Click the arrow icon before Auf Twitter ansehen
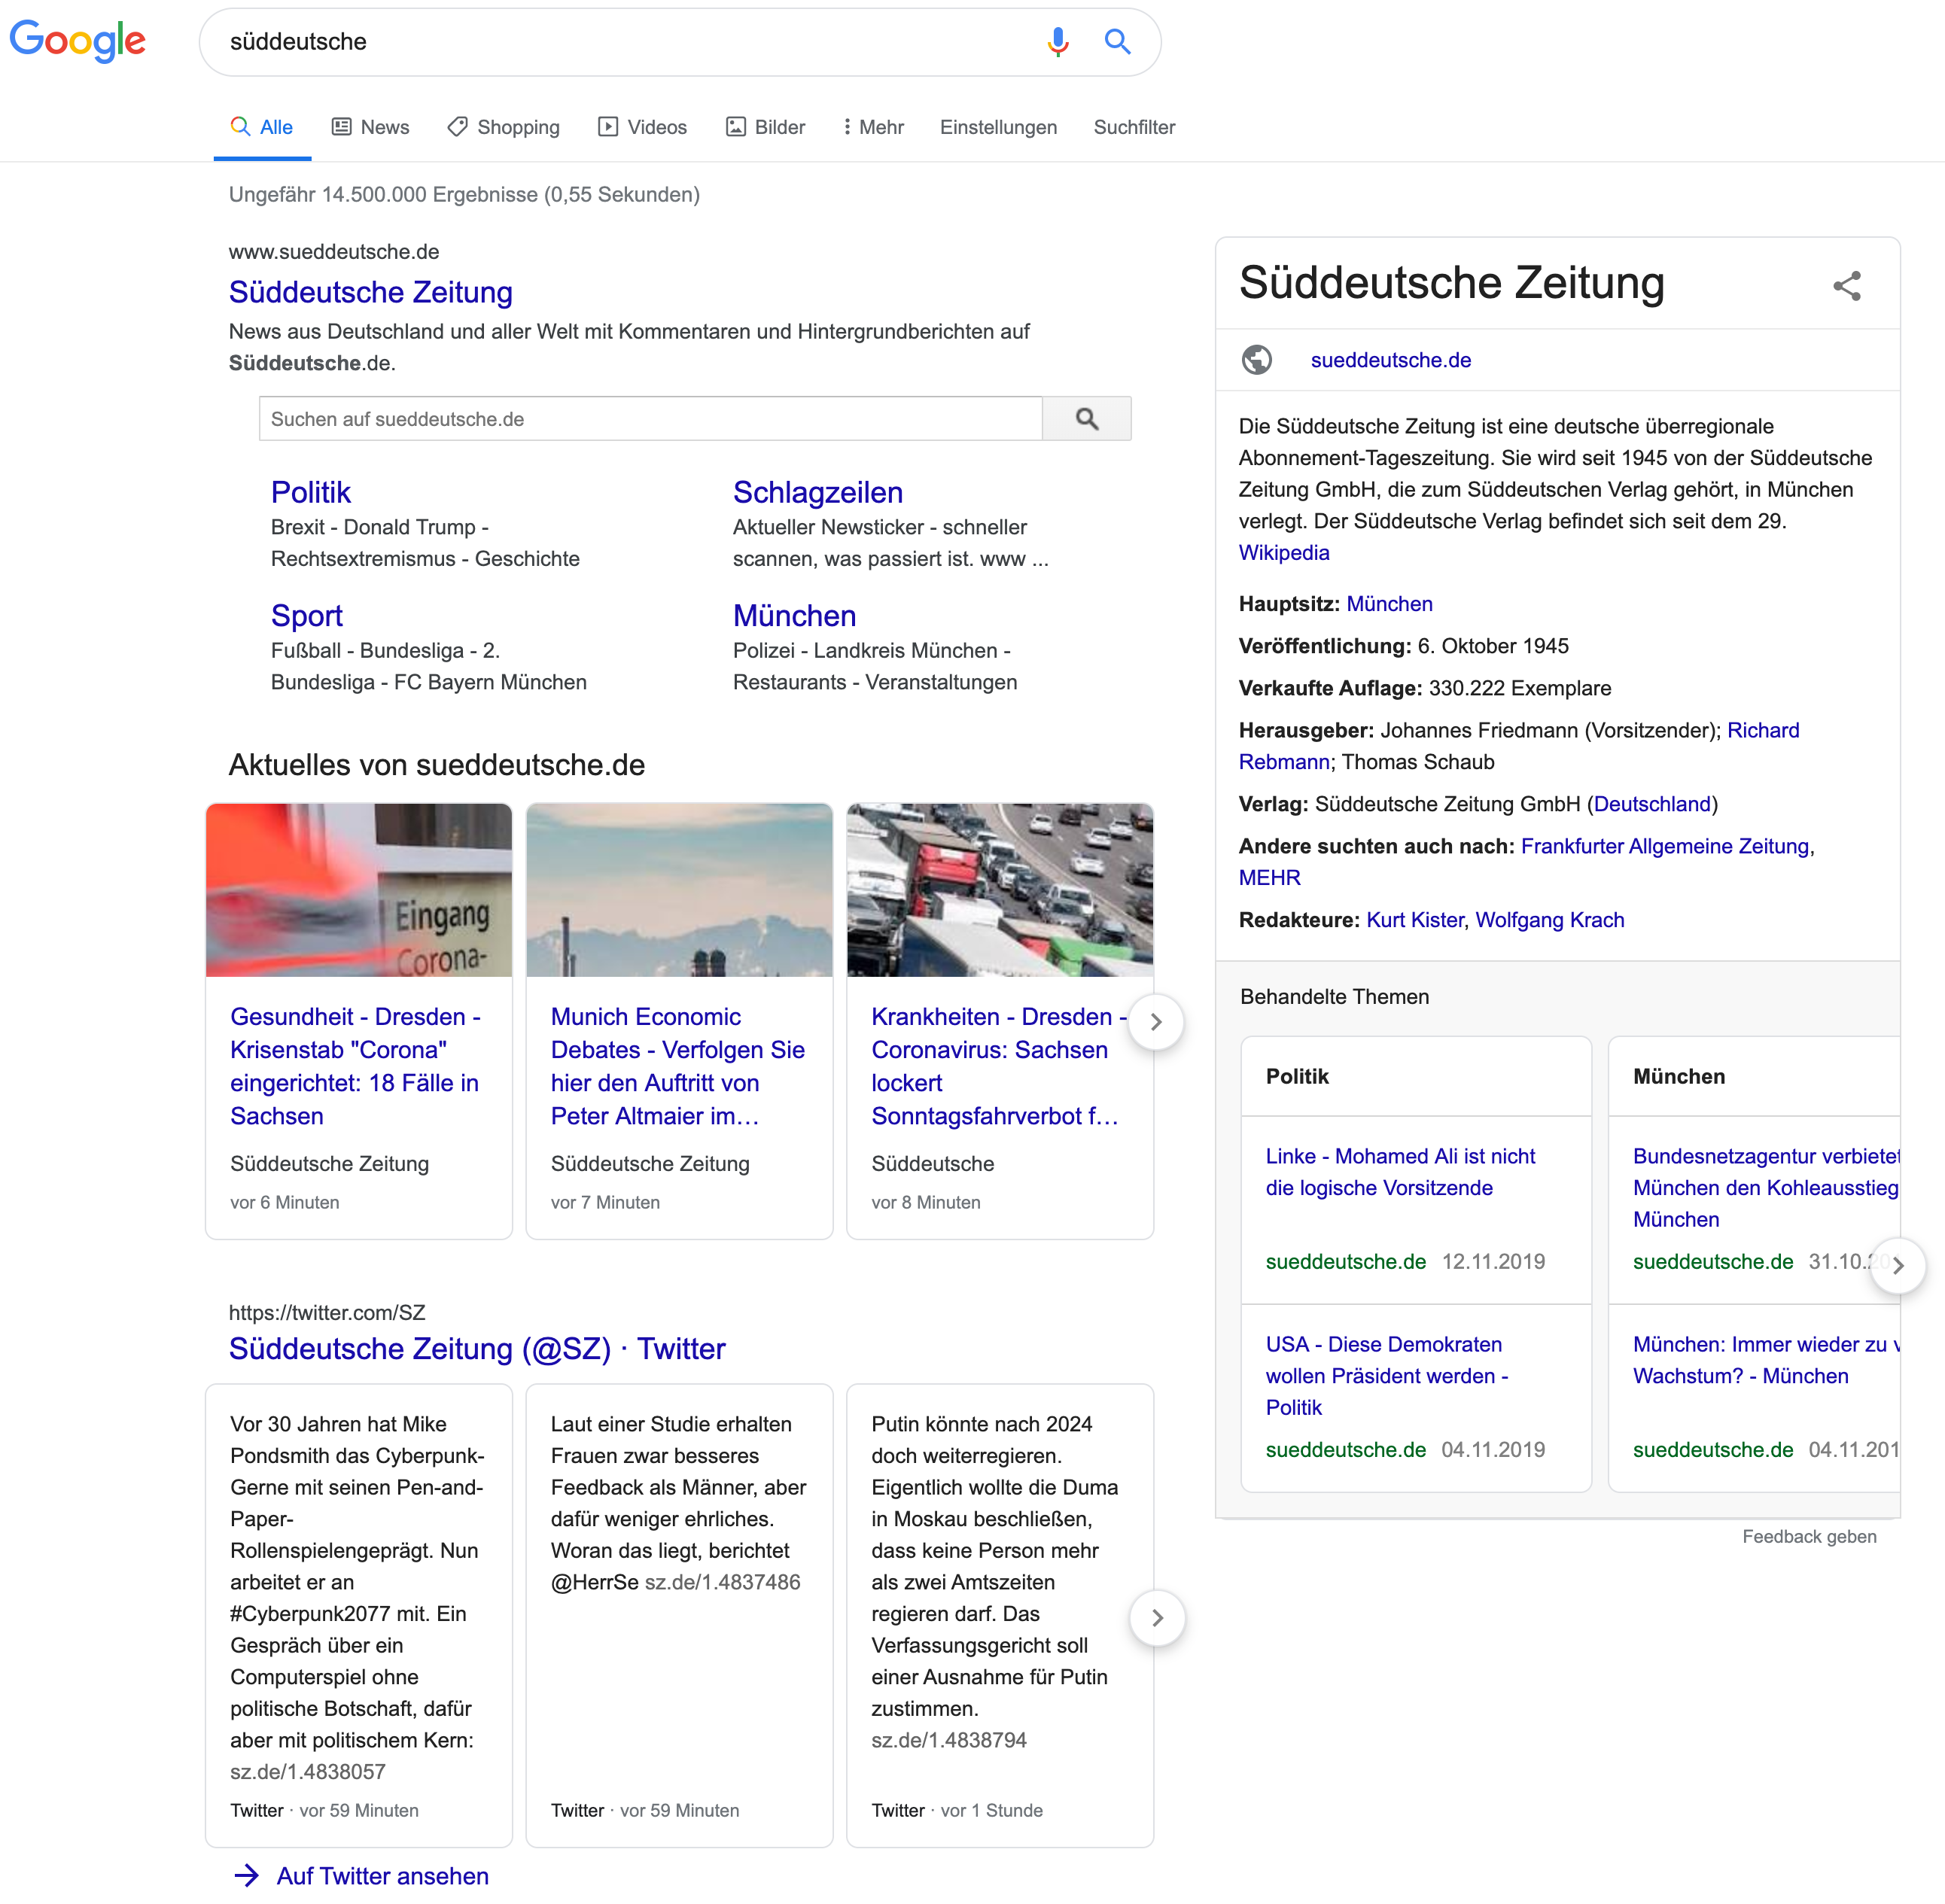 pyautogui.click(x=246, y=1875)
